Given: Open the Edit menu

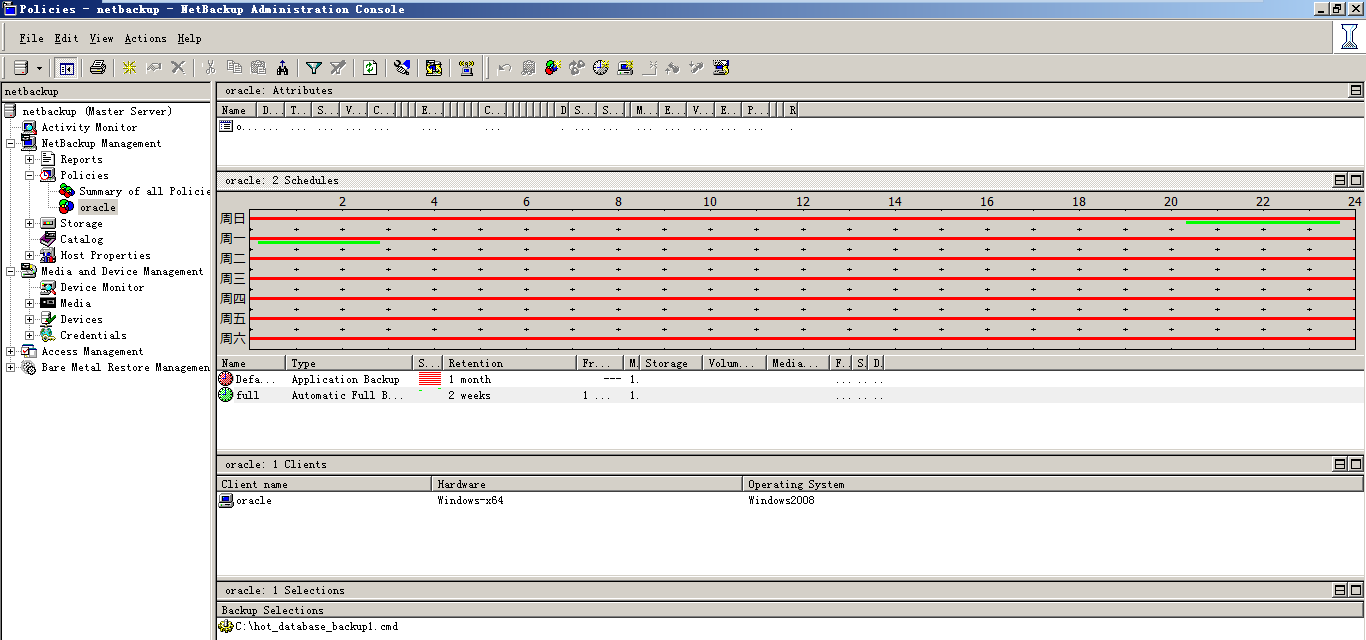Looking at the screenshot, I should [x=66, y=39].
